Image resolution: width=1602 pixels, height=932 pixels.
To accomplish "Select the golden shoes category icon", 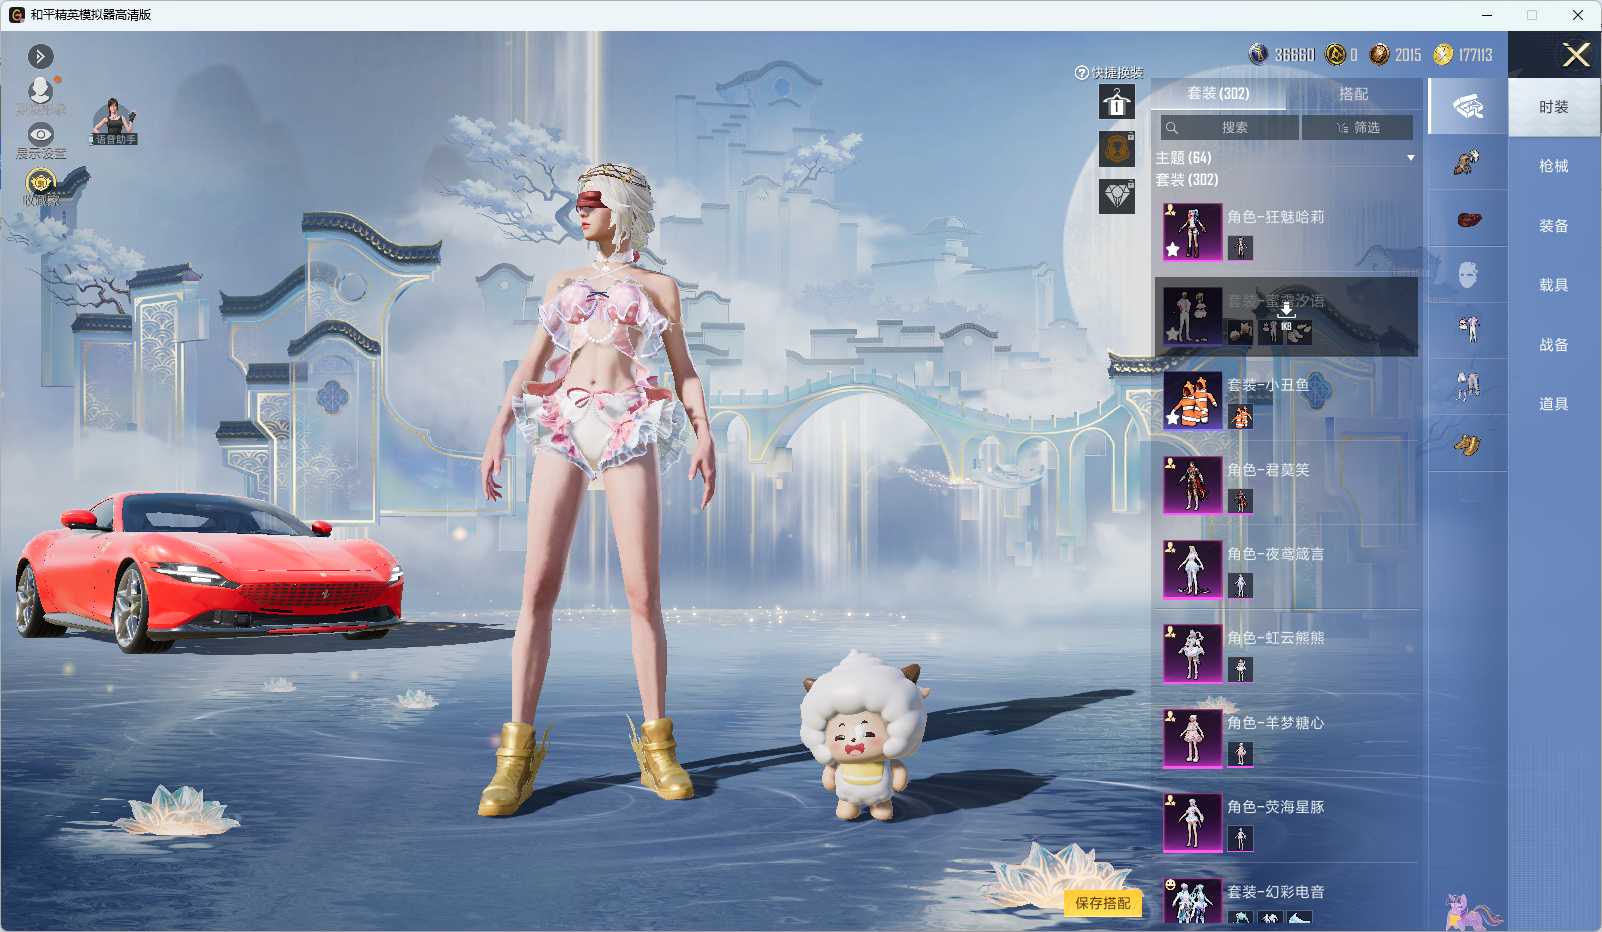I will (x=1467, y=444).
